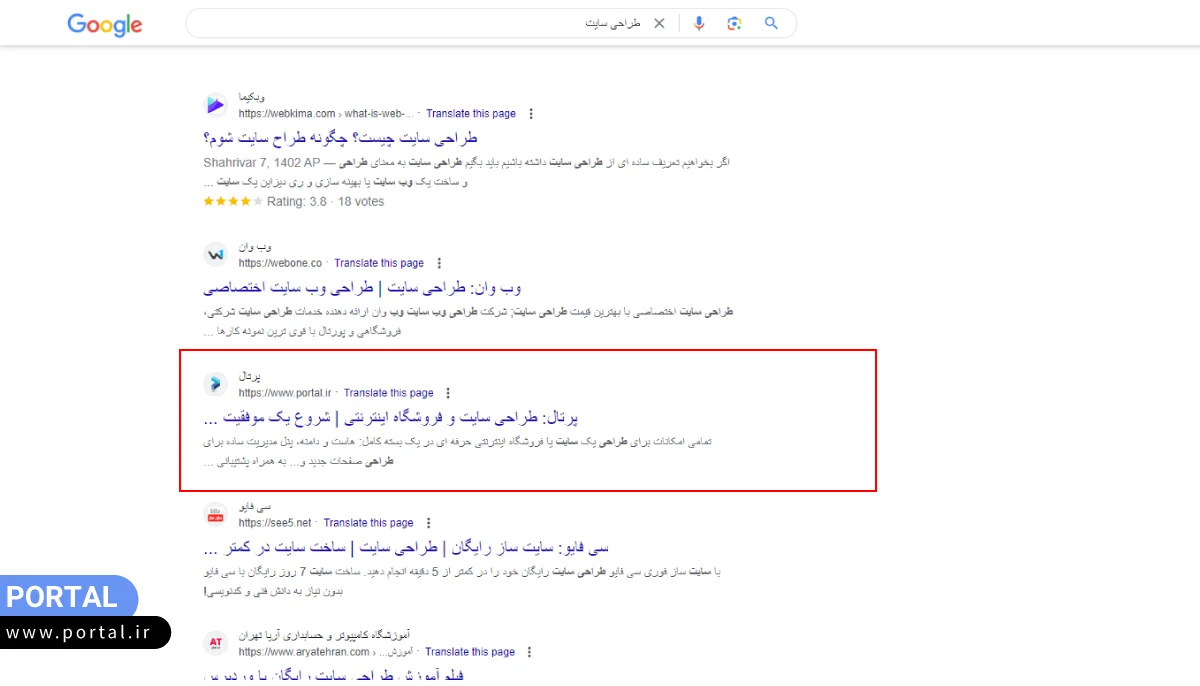Open the three-dot menu for webkima result

click(x=531, y=113)
